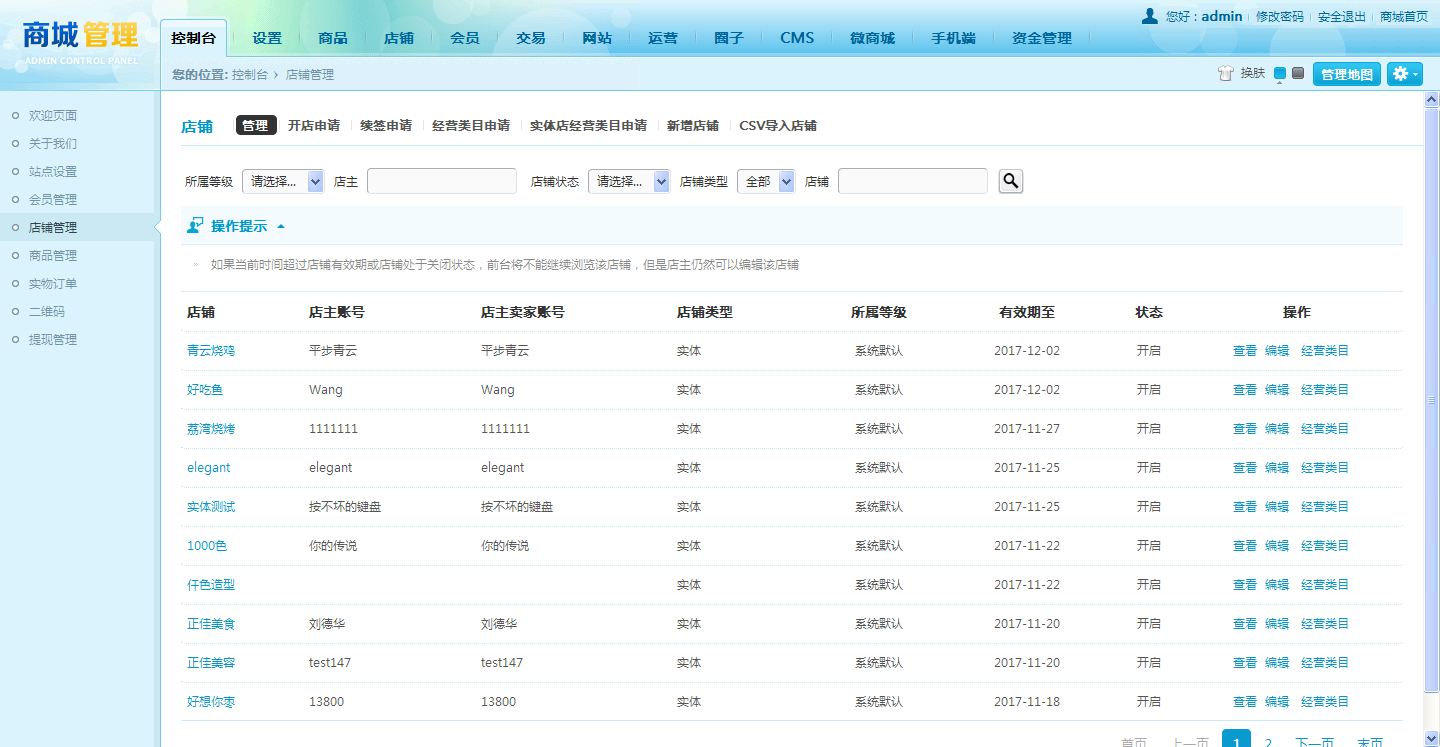Open the 资金管理 top navigation tab
The width and height of the screenshot is (1440, 747).
tap(1042, 38)
